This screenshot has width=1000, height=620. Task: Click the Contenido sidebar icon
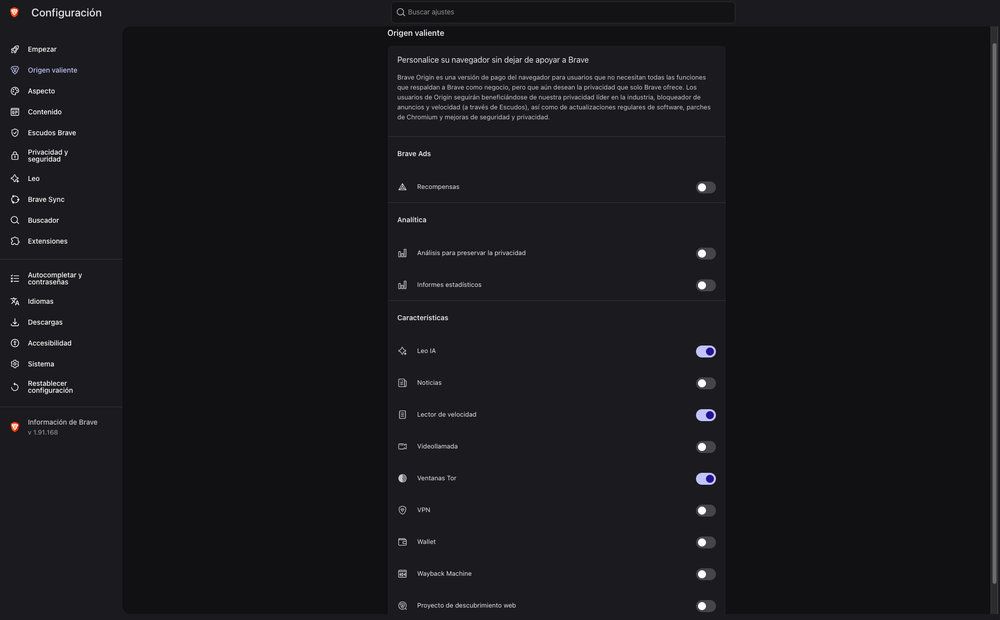click(15, 112)
